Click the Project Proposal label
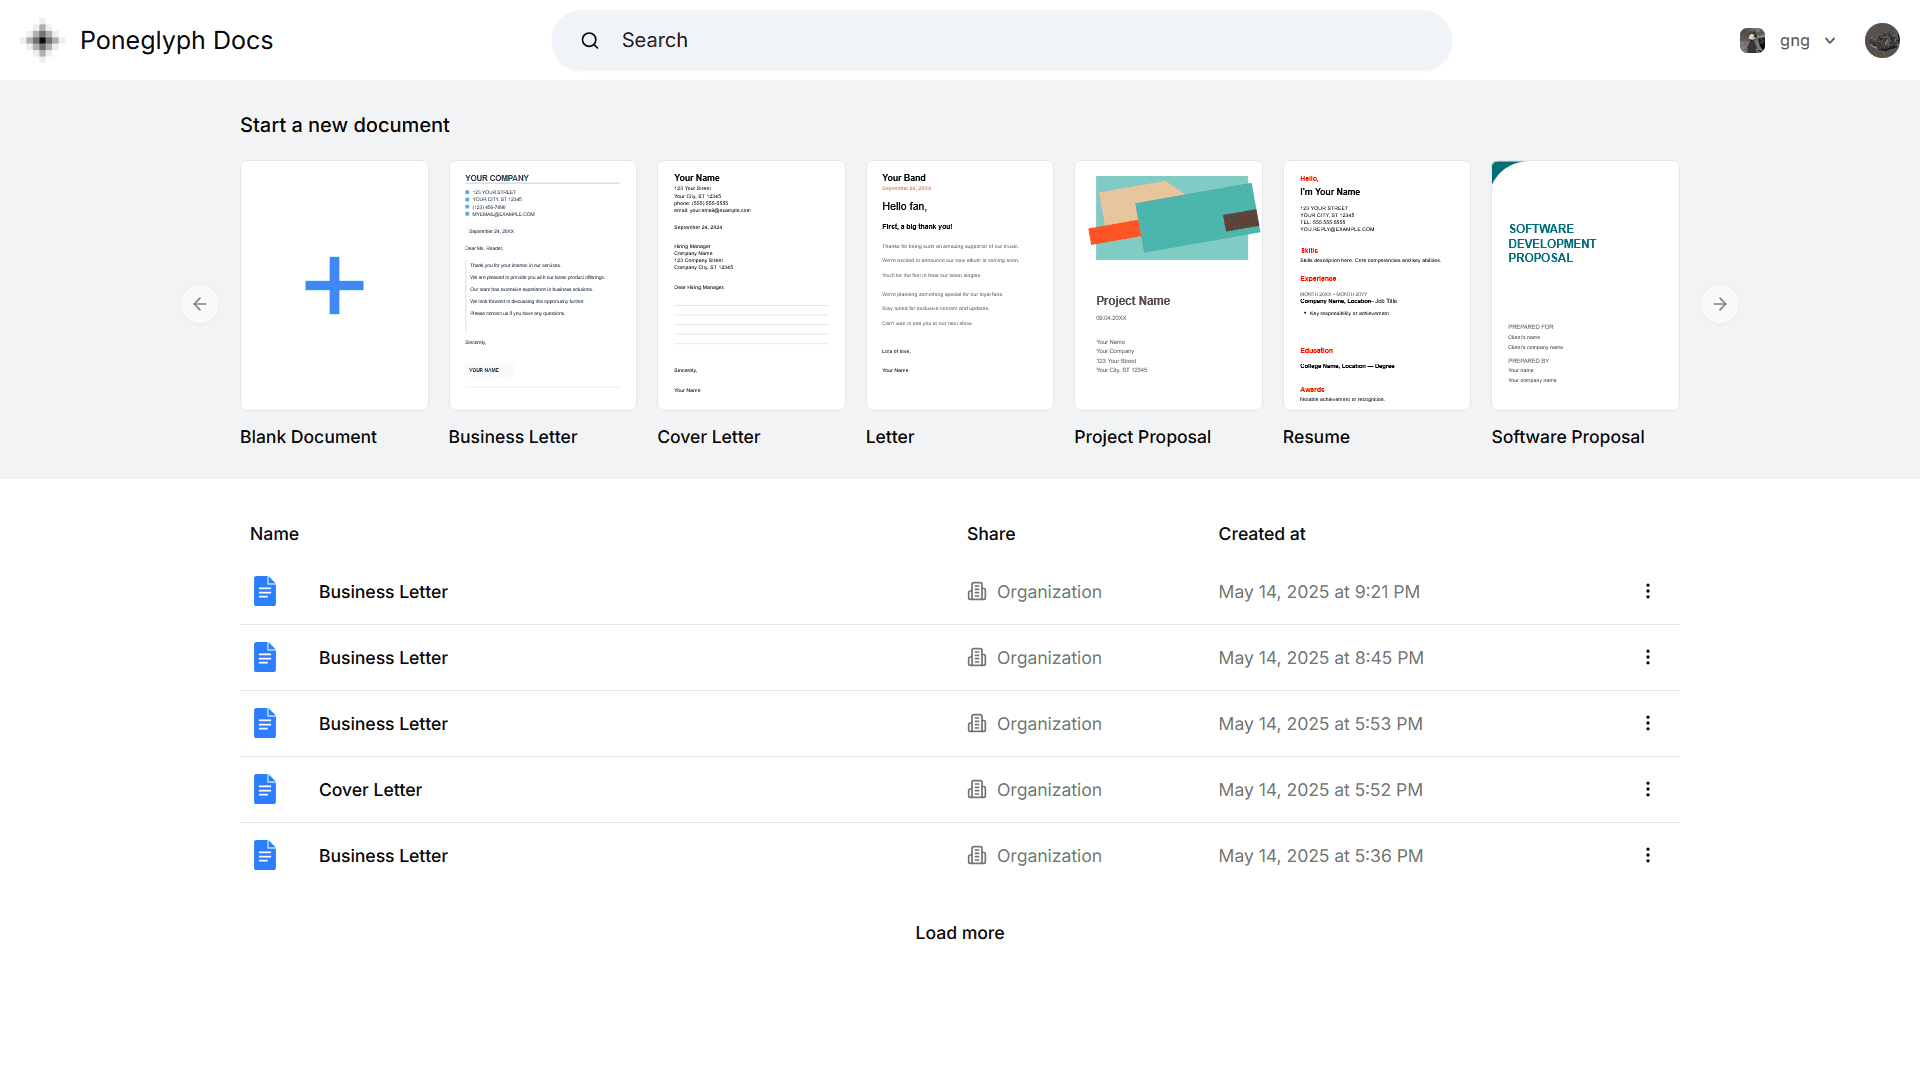1920x1080 pixels. (x=1142, y=437)
